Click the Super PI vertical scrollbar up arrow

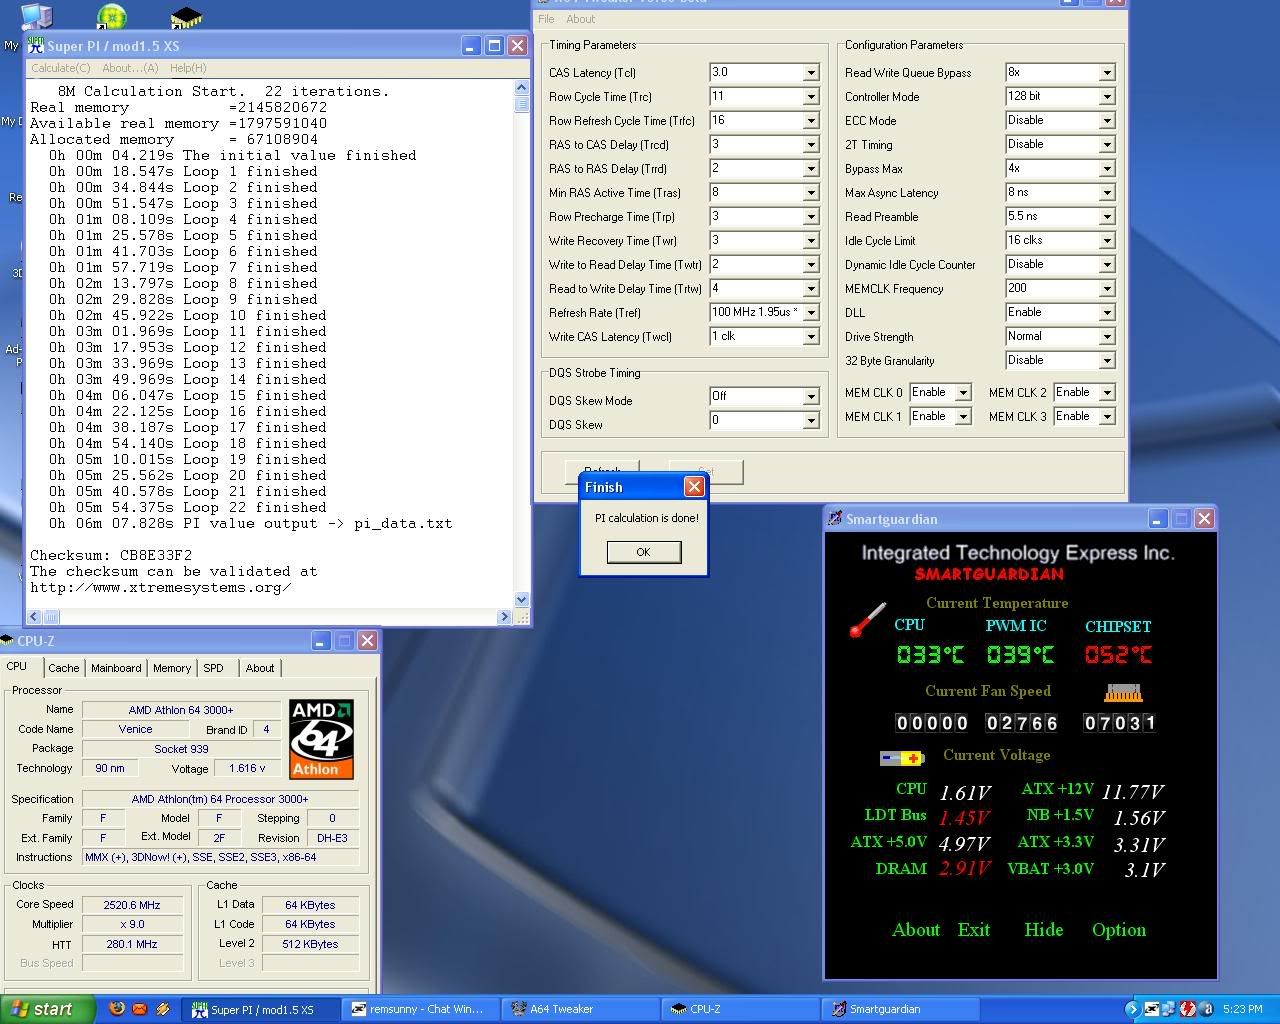521,88
